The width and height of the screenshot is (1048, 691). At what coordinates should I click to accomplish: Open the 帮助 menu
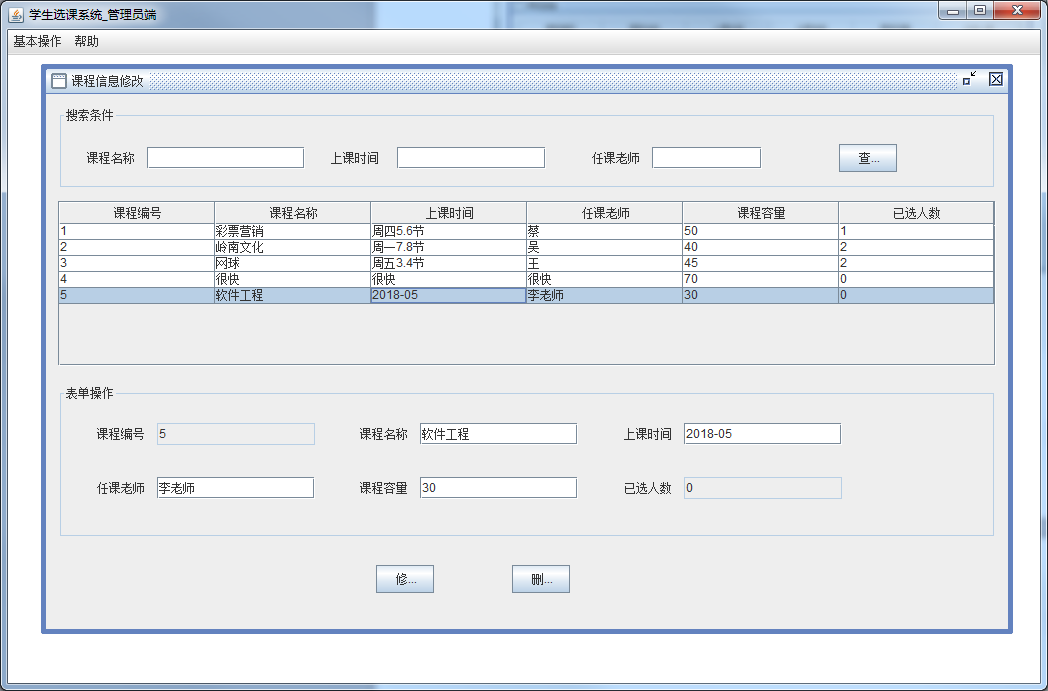(x=85, y=42)
